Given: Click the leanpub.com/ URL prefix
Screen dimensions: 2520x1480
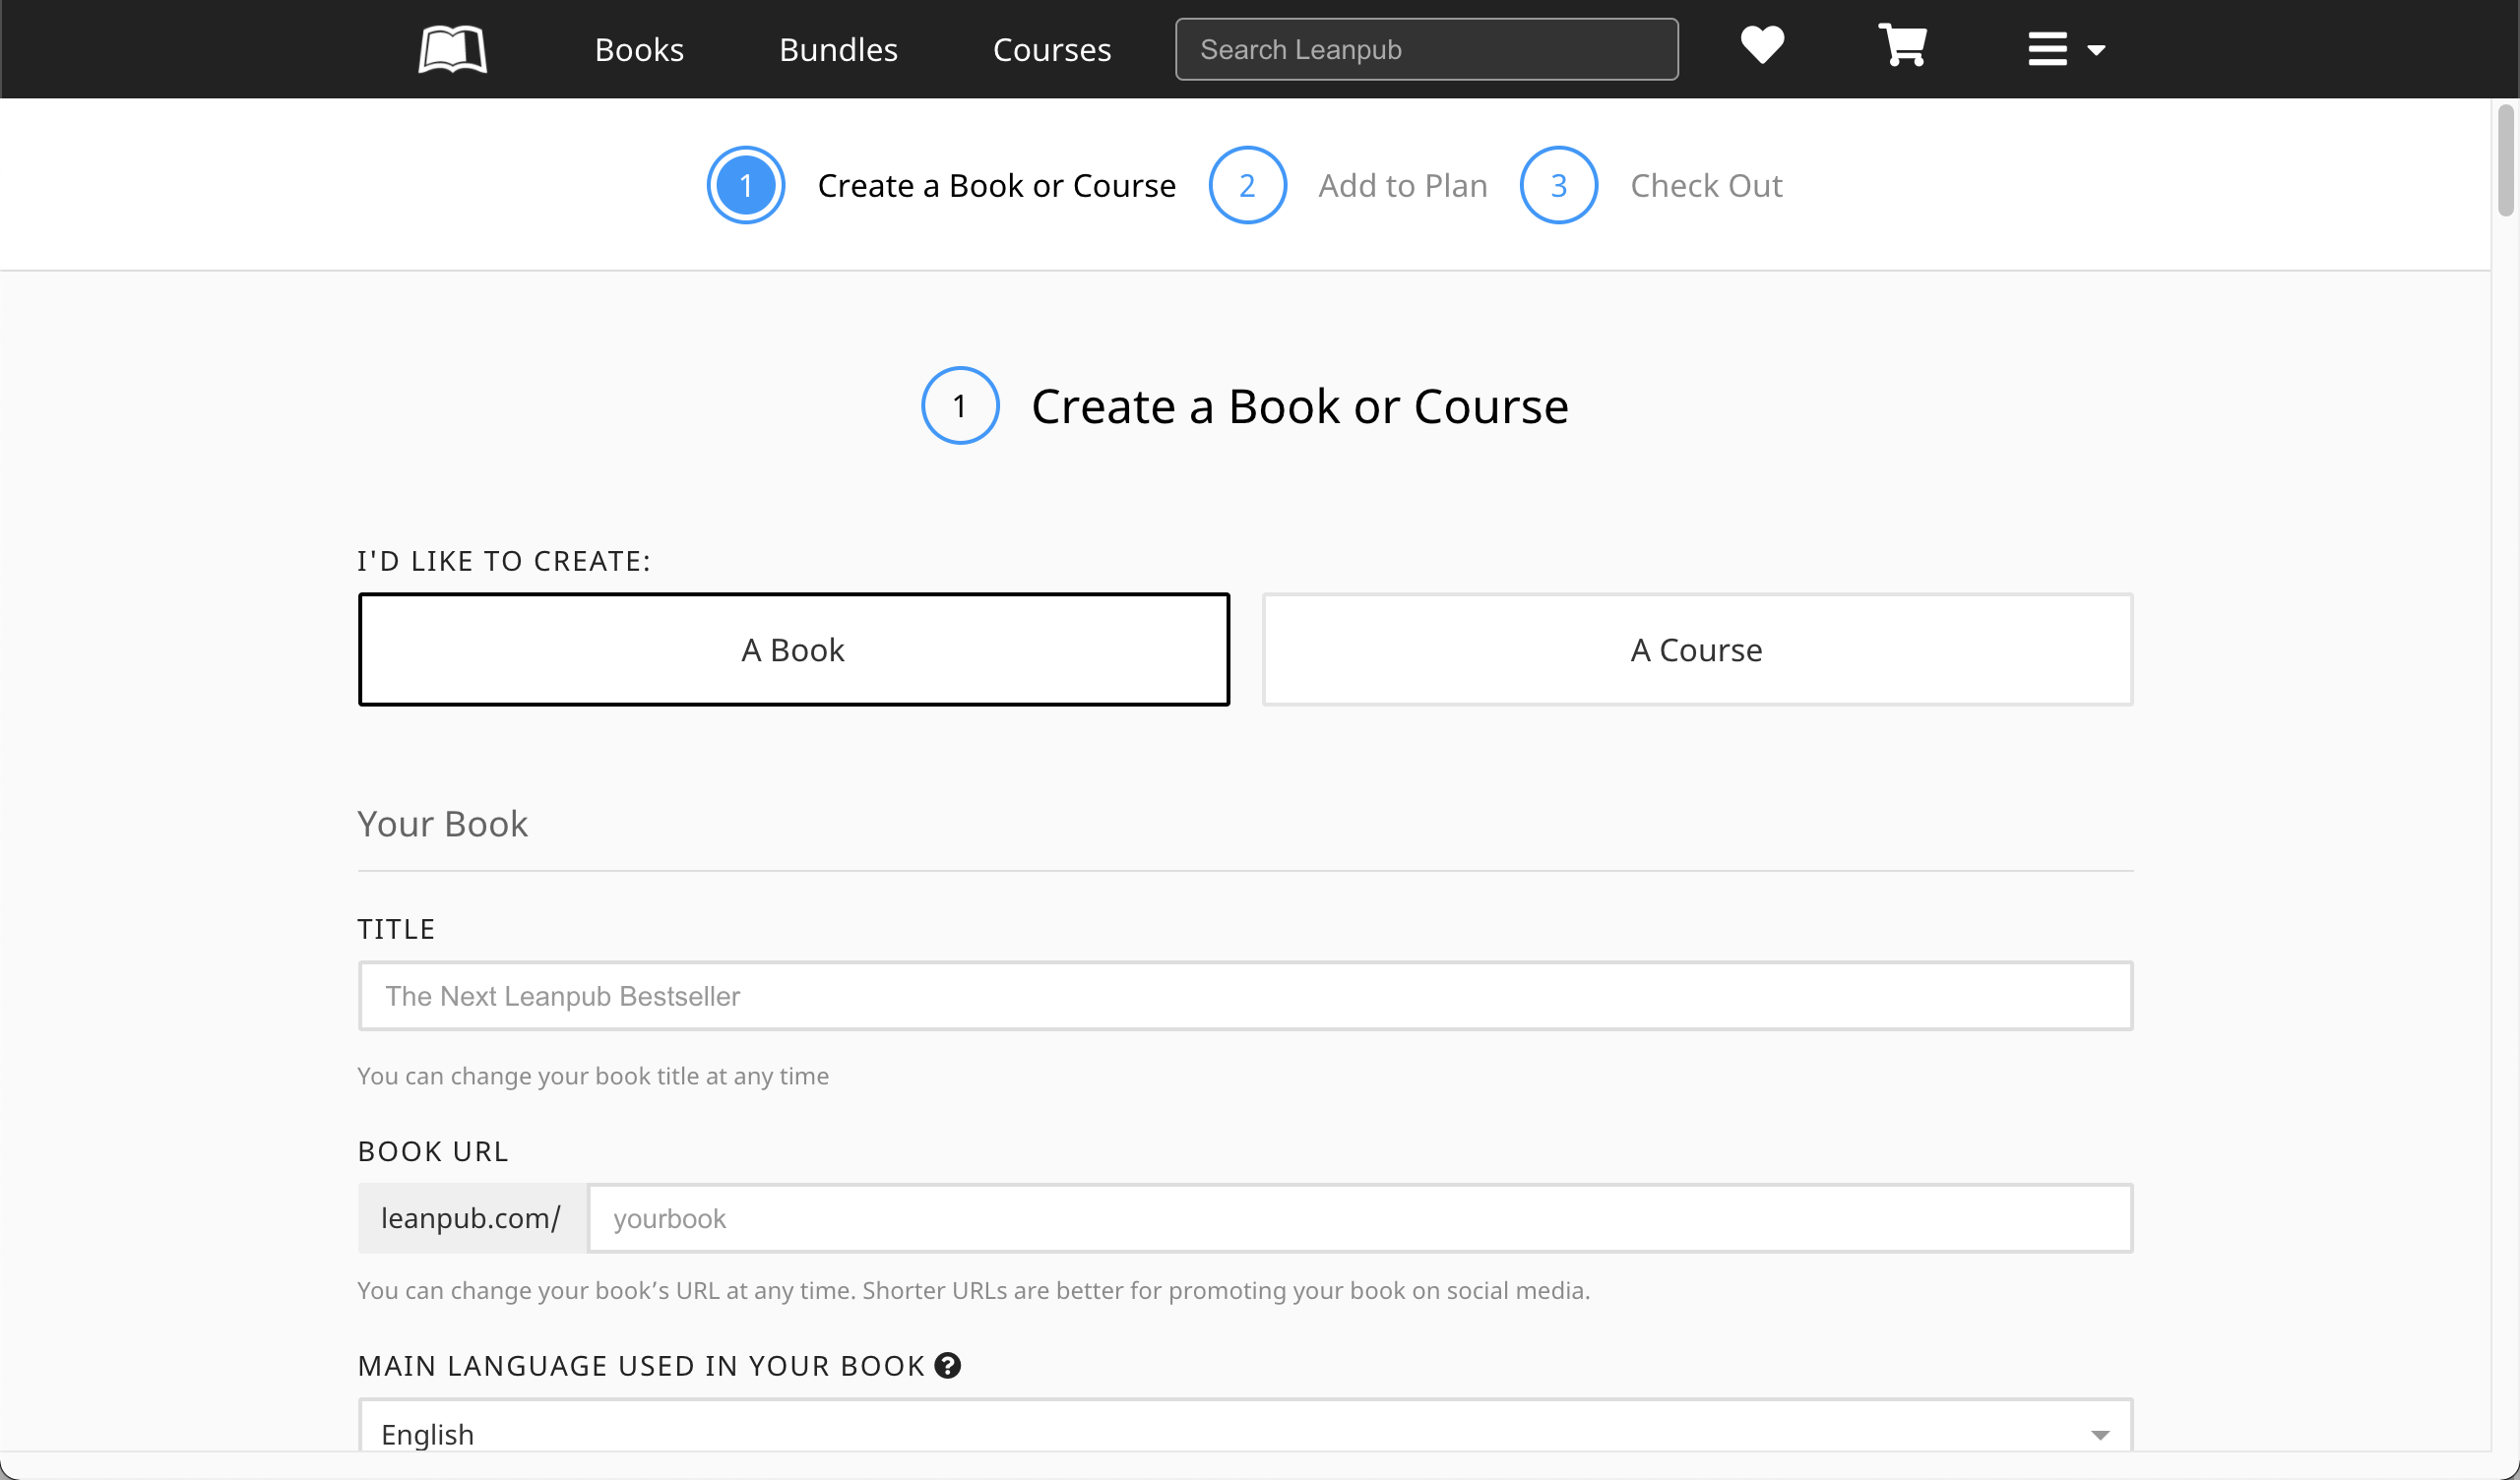Looking at the screenshot, I should (471, 1218).
